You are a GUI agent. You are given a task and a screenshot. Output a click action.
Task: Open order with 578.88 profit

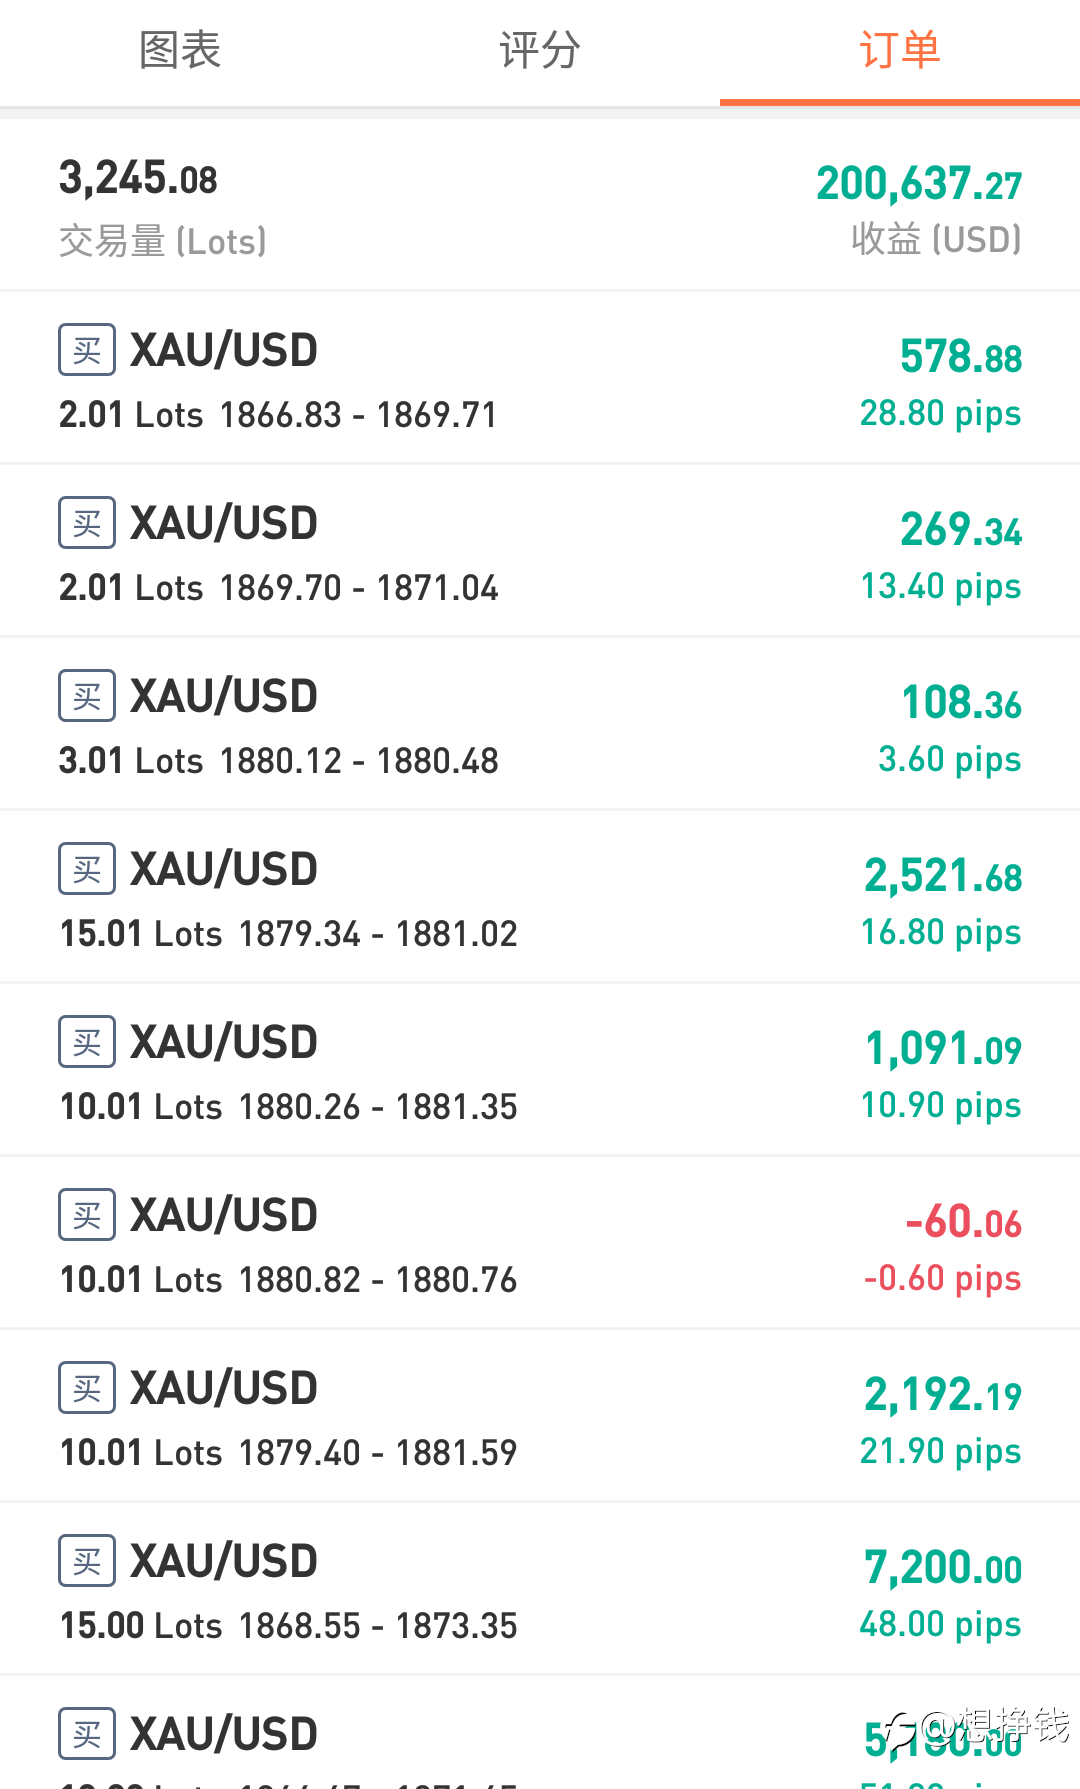(x=540, y=379)
